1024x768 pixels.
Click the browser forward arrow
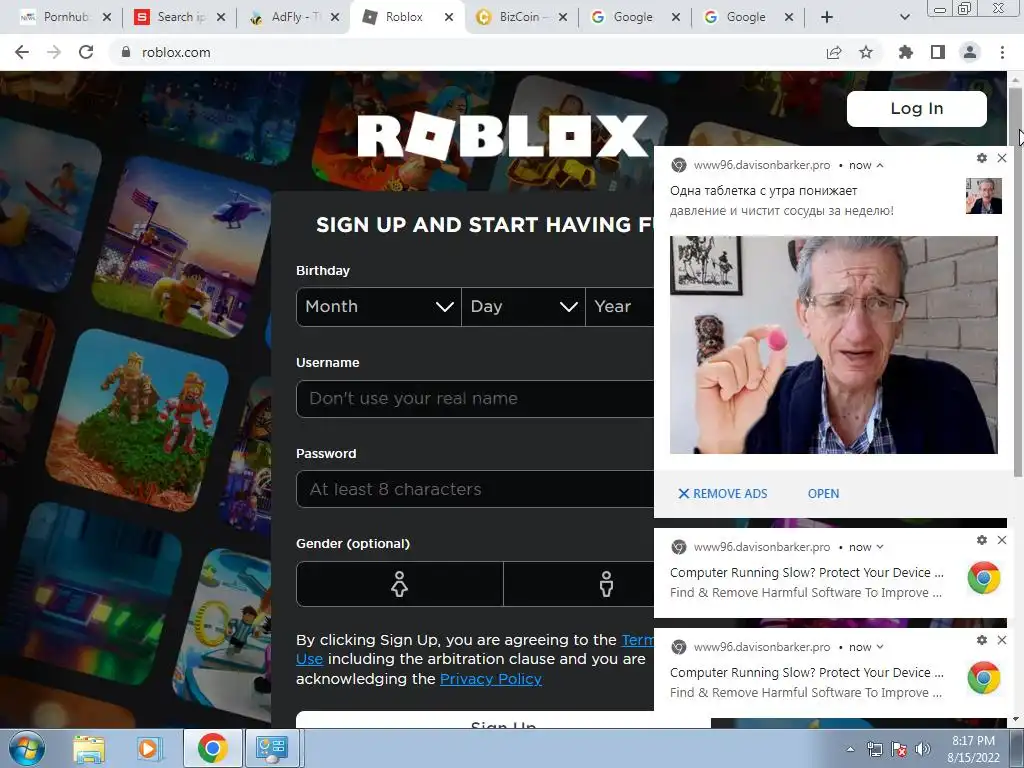click(54, 52)
